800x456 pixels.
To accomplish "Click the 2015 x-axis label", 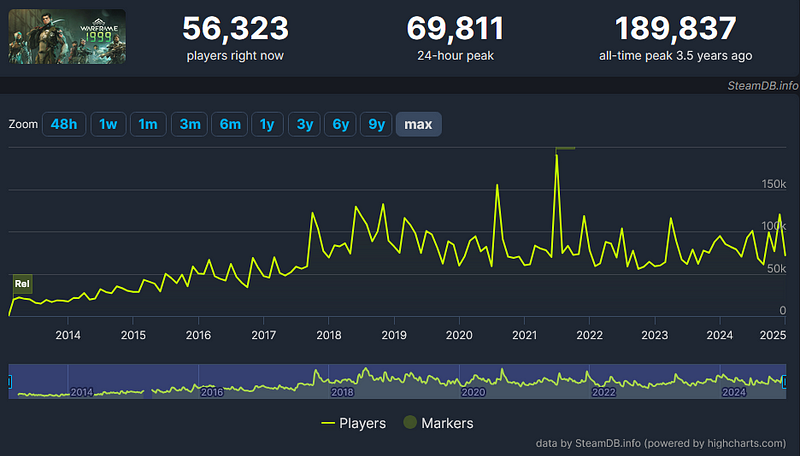I will pyautogui.click(x=133, y=335).
